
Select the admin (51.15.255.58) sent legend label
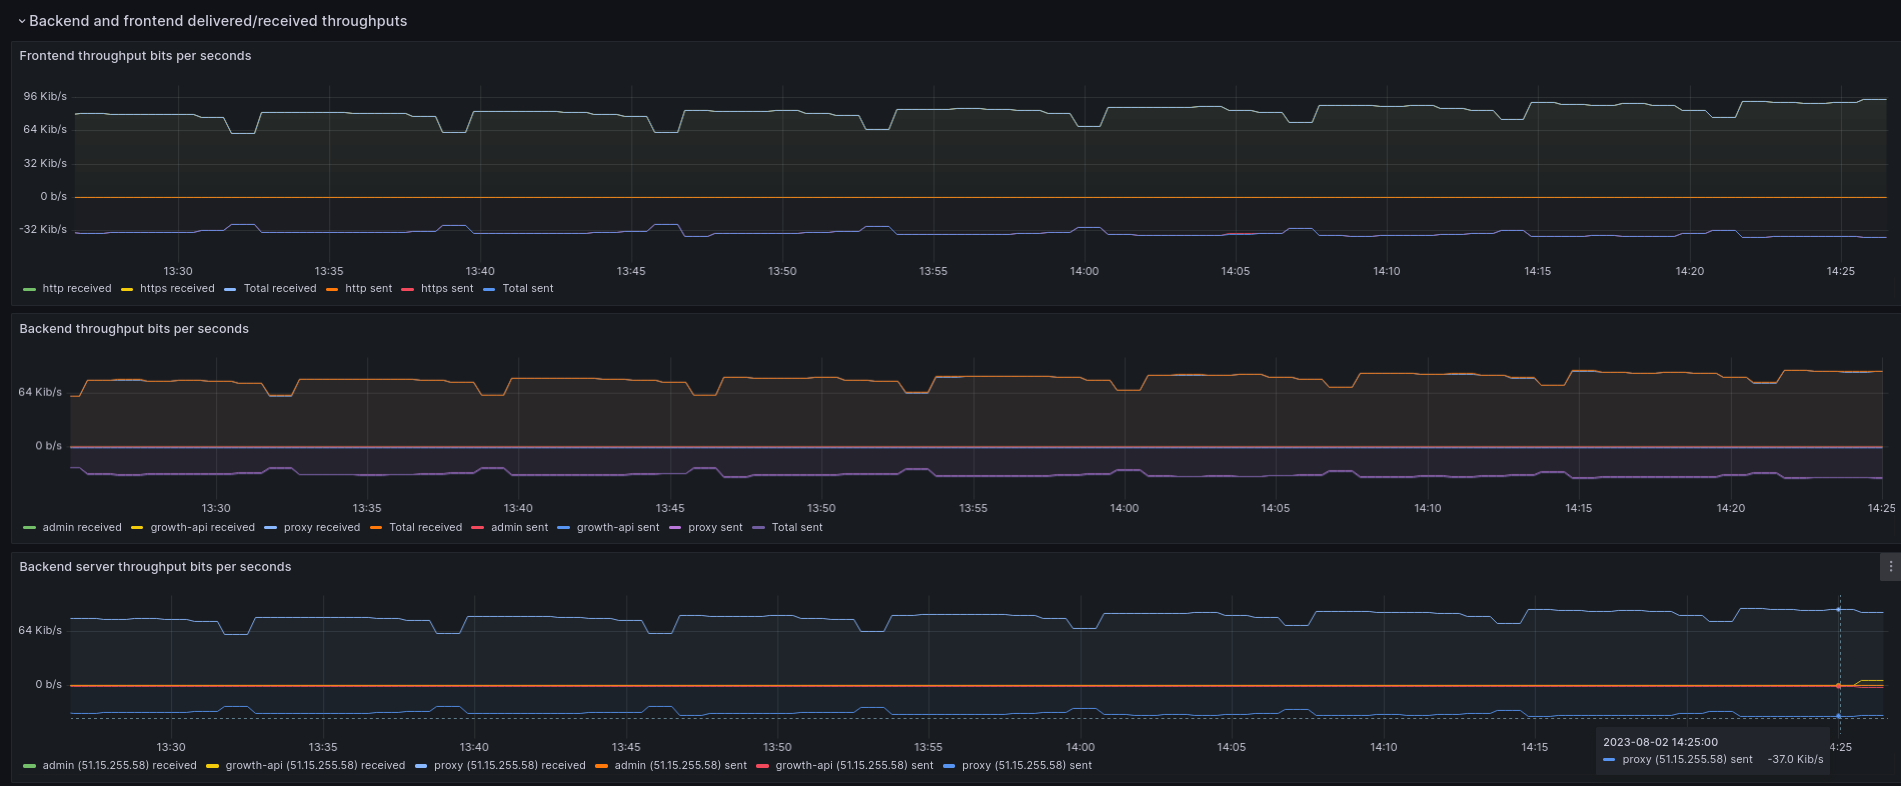680,766
